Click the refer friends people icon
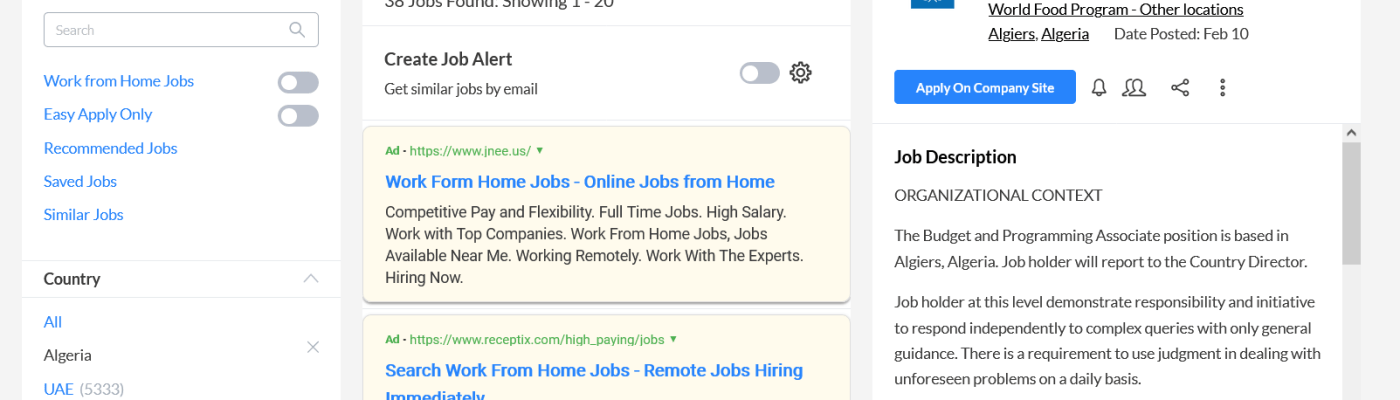Viewport: 1400px width, 400px height. point(1134,88)
